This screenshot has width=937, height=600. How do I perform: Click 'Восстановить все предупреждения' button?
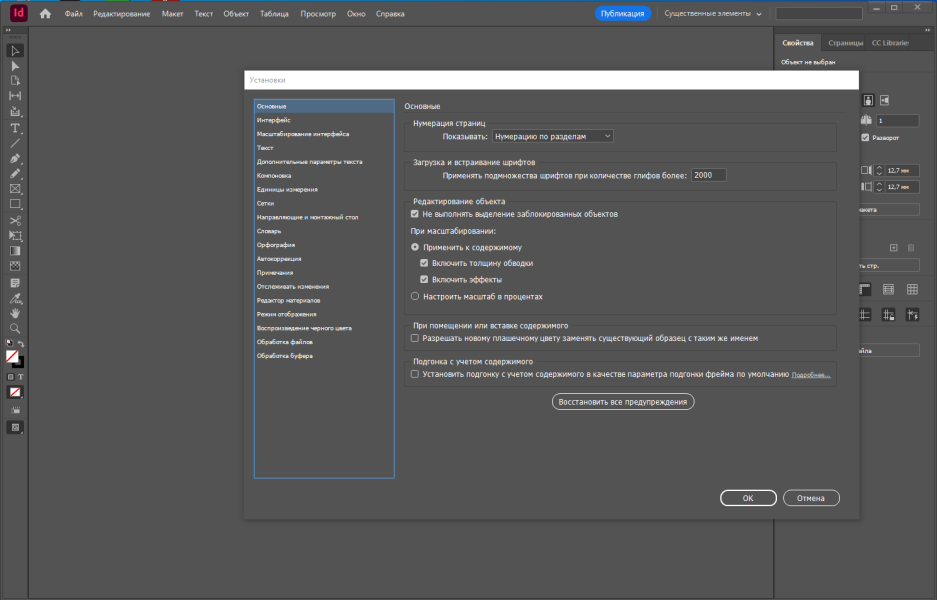click(623, 402)
